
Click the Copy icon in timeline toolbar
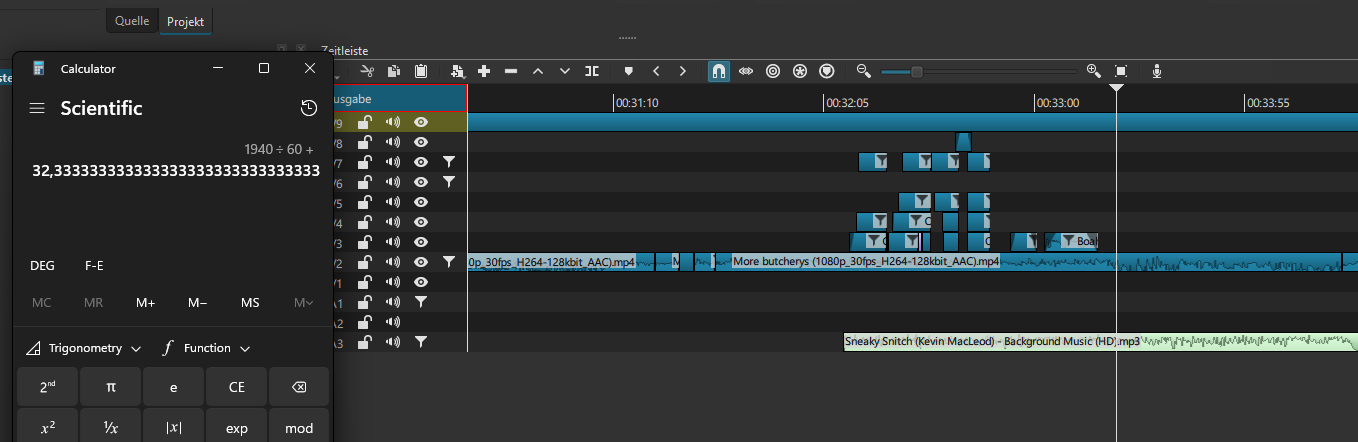[394, 71]
